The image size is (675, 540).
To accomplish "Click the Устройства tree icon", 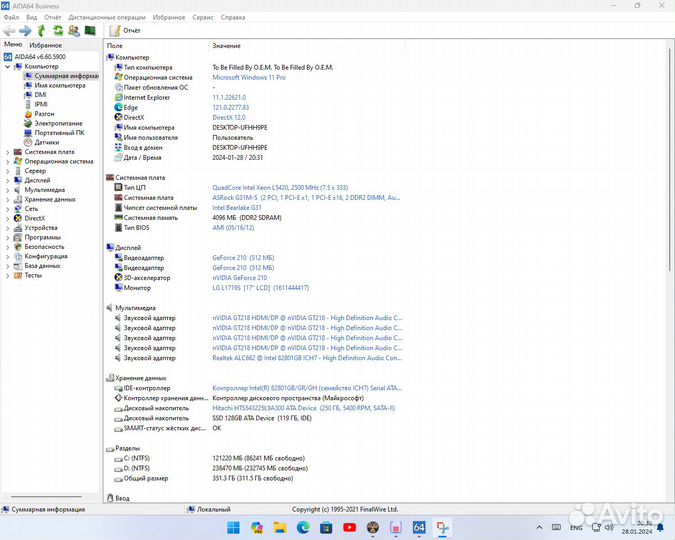I will click(x=18, y=228).
